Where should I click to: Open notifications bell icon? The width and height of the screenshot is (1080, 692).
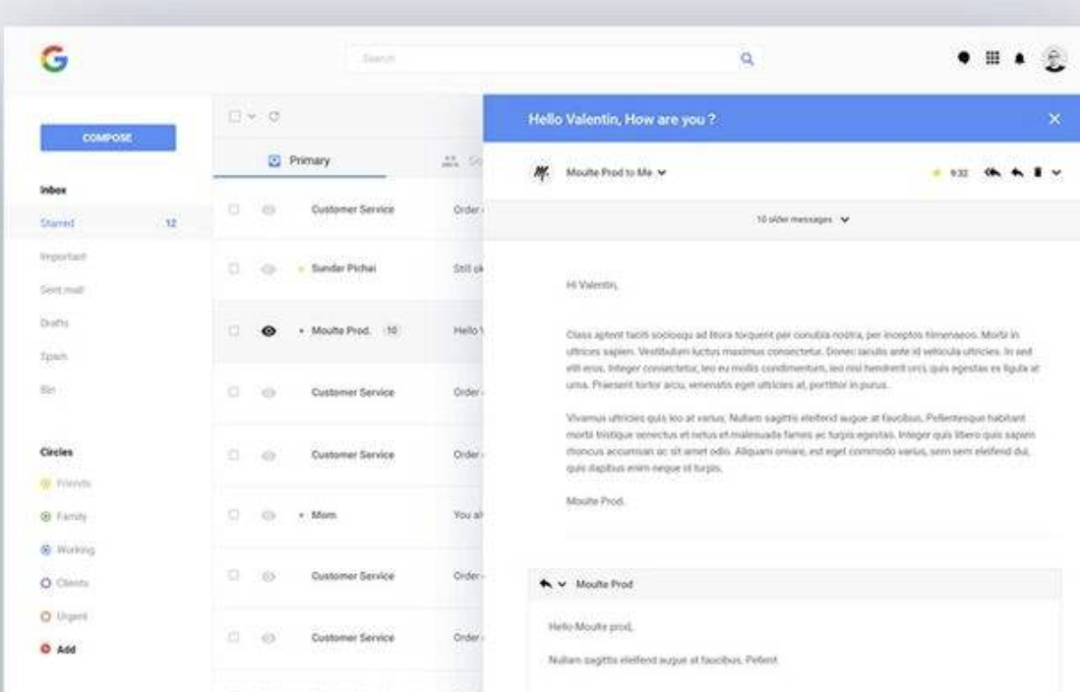[1020, 59]
